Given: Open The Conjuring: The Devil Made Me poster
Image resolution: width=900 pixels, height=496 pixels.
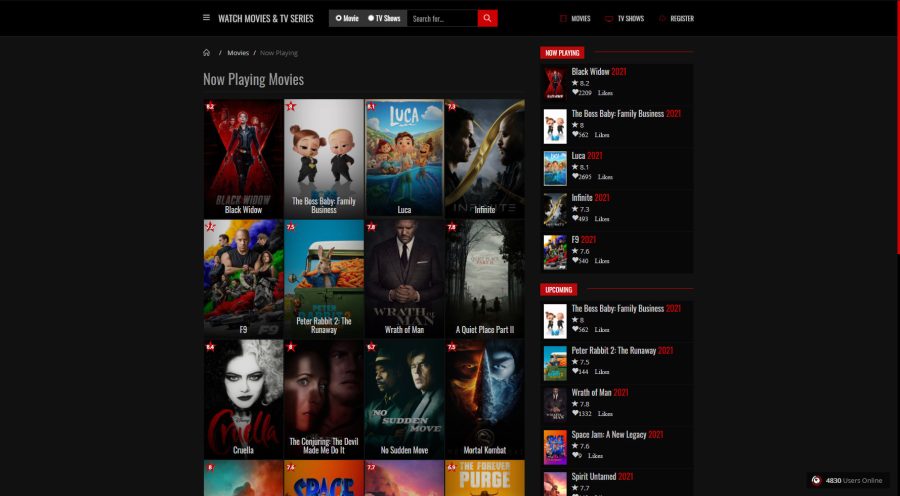Looking at the screenshot, I should [324, 399].
